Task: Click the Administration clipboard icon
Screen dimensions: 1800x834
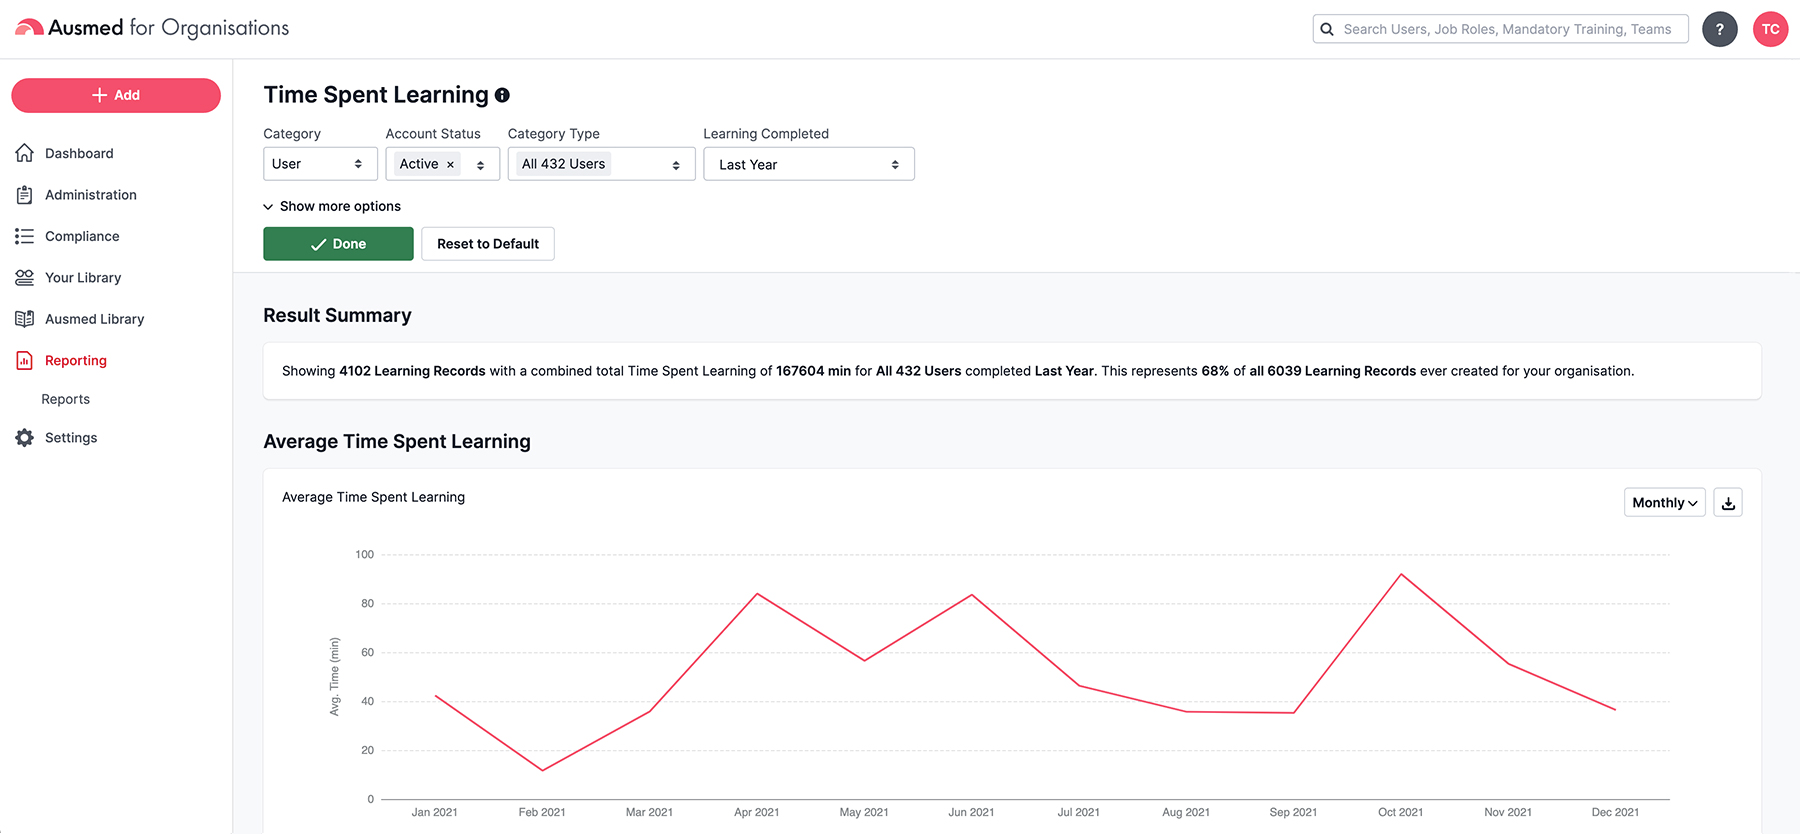Action: [25, 195]
